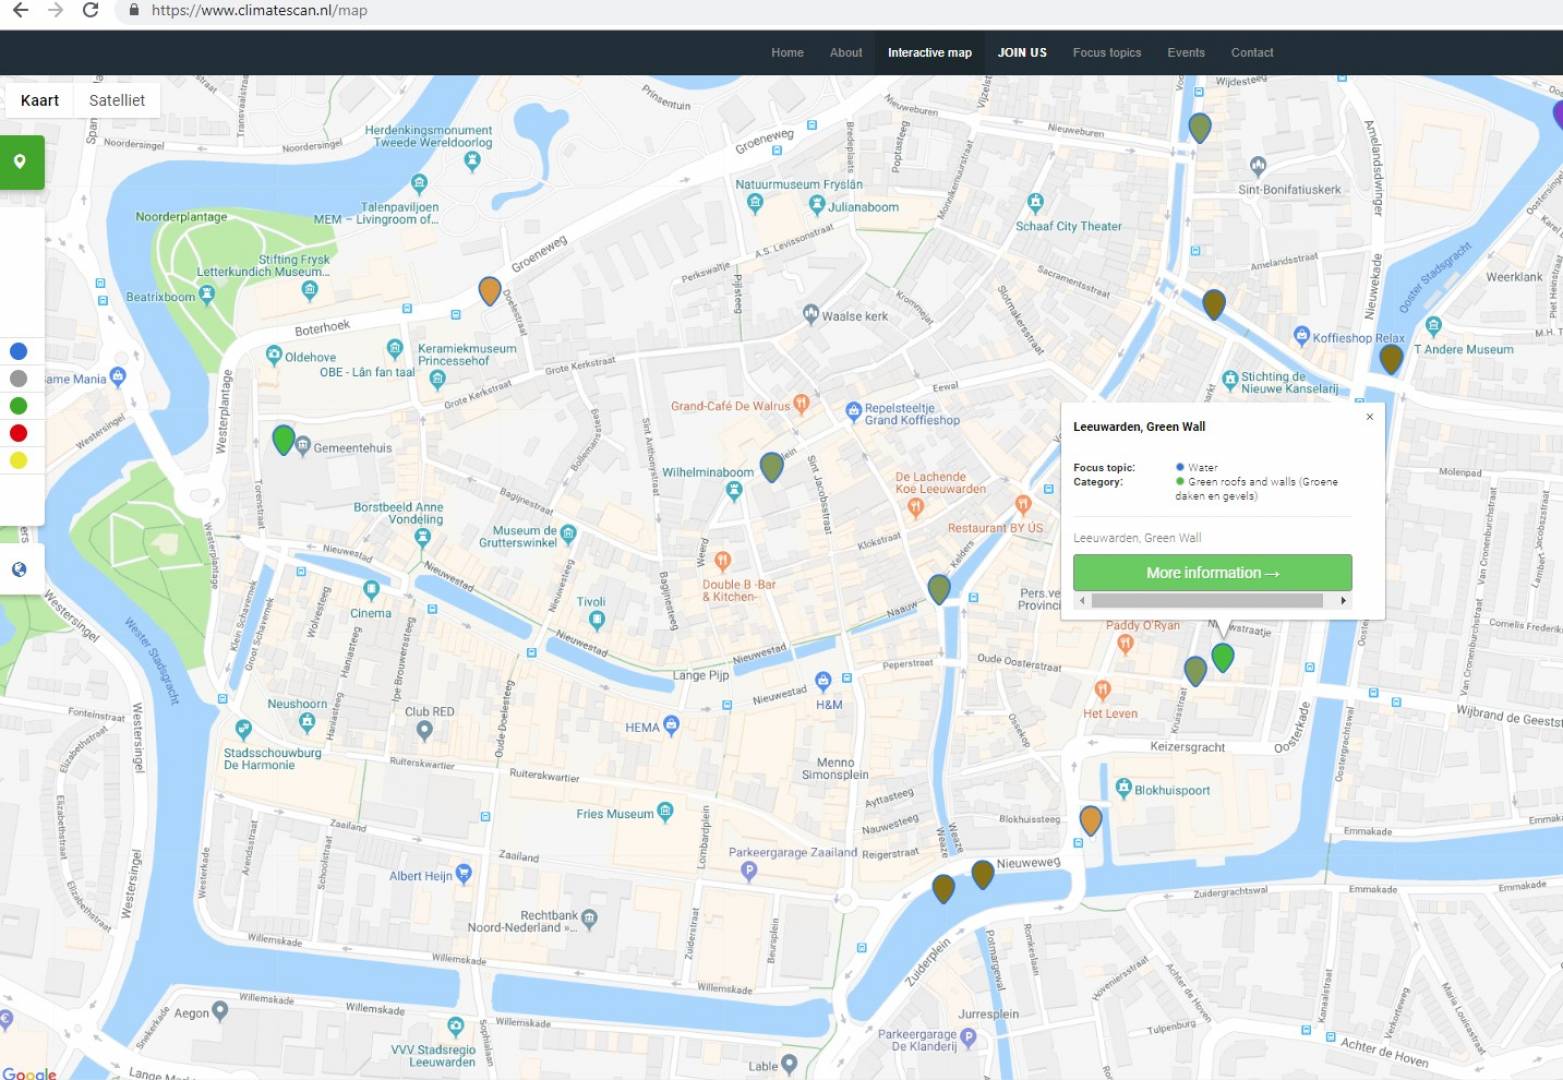Go to Interactive map tab
The image size is (1563, 1080).
(x=930, y=53)
